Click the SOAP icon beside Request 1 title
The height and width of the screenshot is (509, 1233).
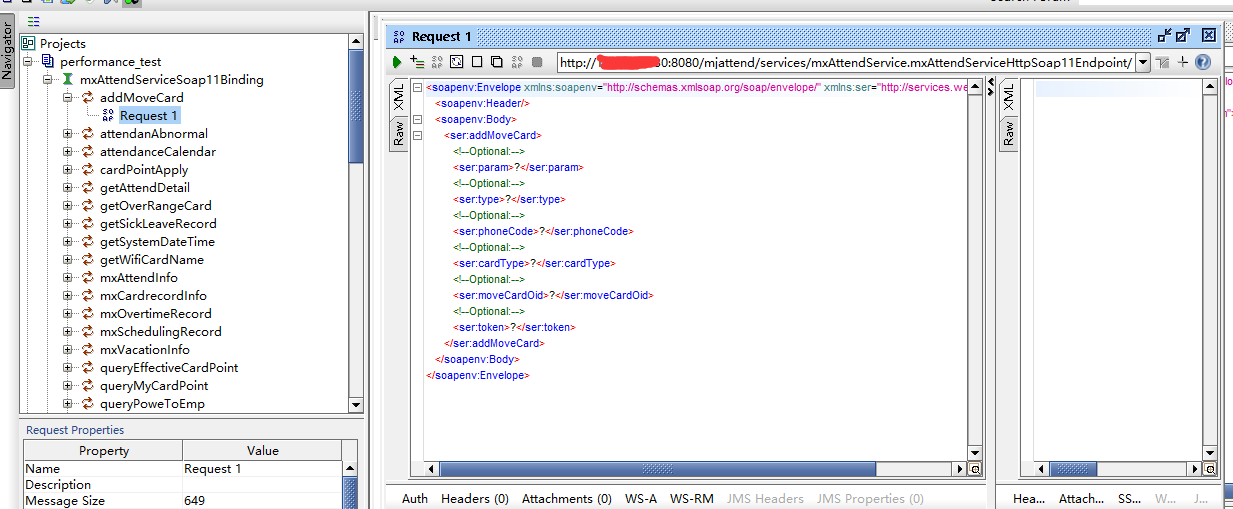coord(399,36)
